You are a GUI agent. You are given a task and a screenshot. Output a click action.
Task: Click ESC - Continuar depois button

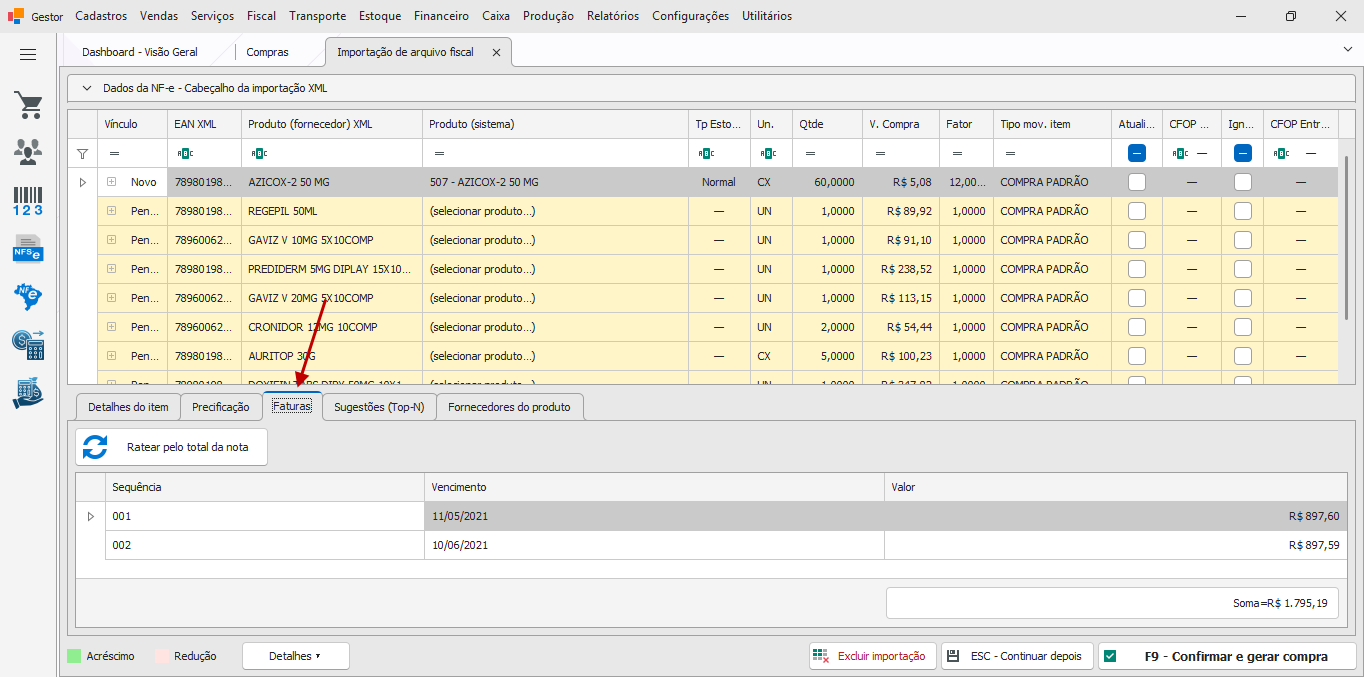(1017, 656)
